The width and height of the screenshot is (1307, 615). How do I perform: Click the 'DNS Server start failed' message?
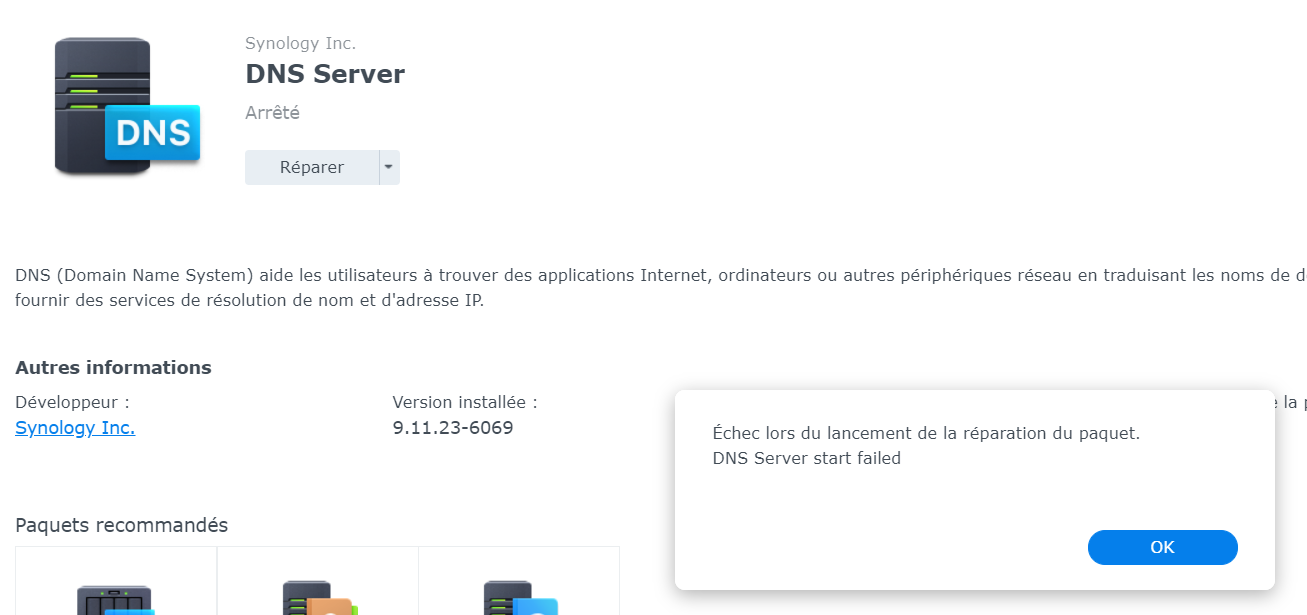807,459
